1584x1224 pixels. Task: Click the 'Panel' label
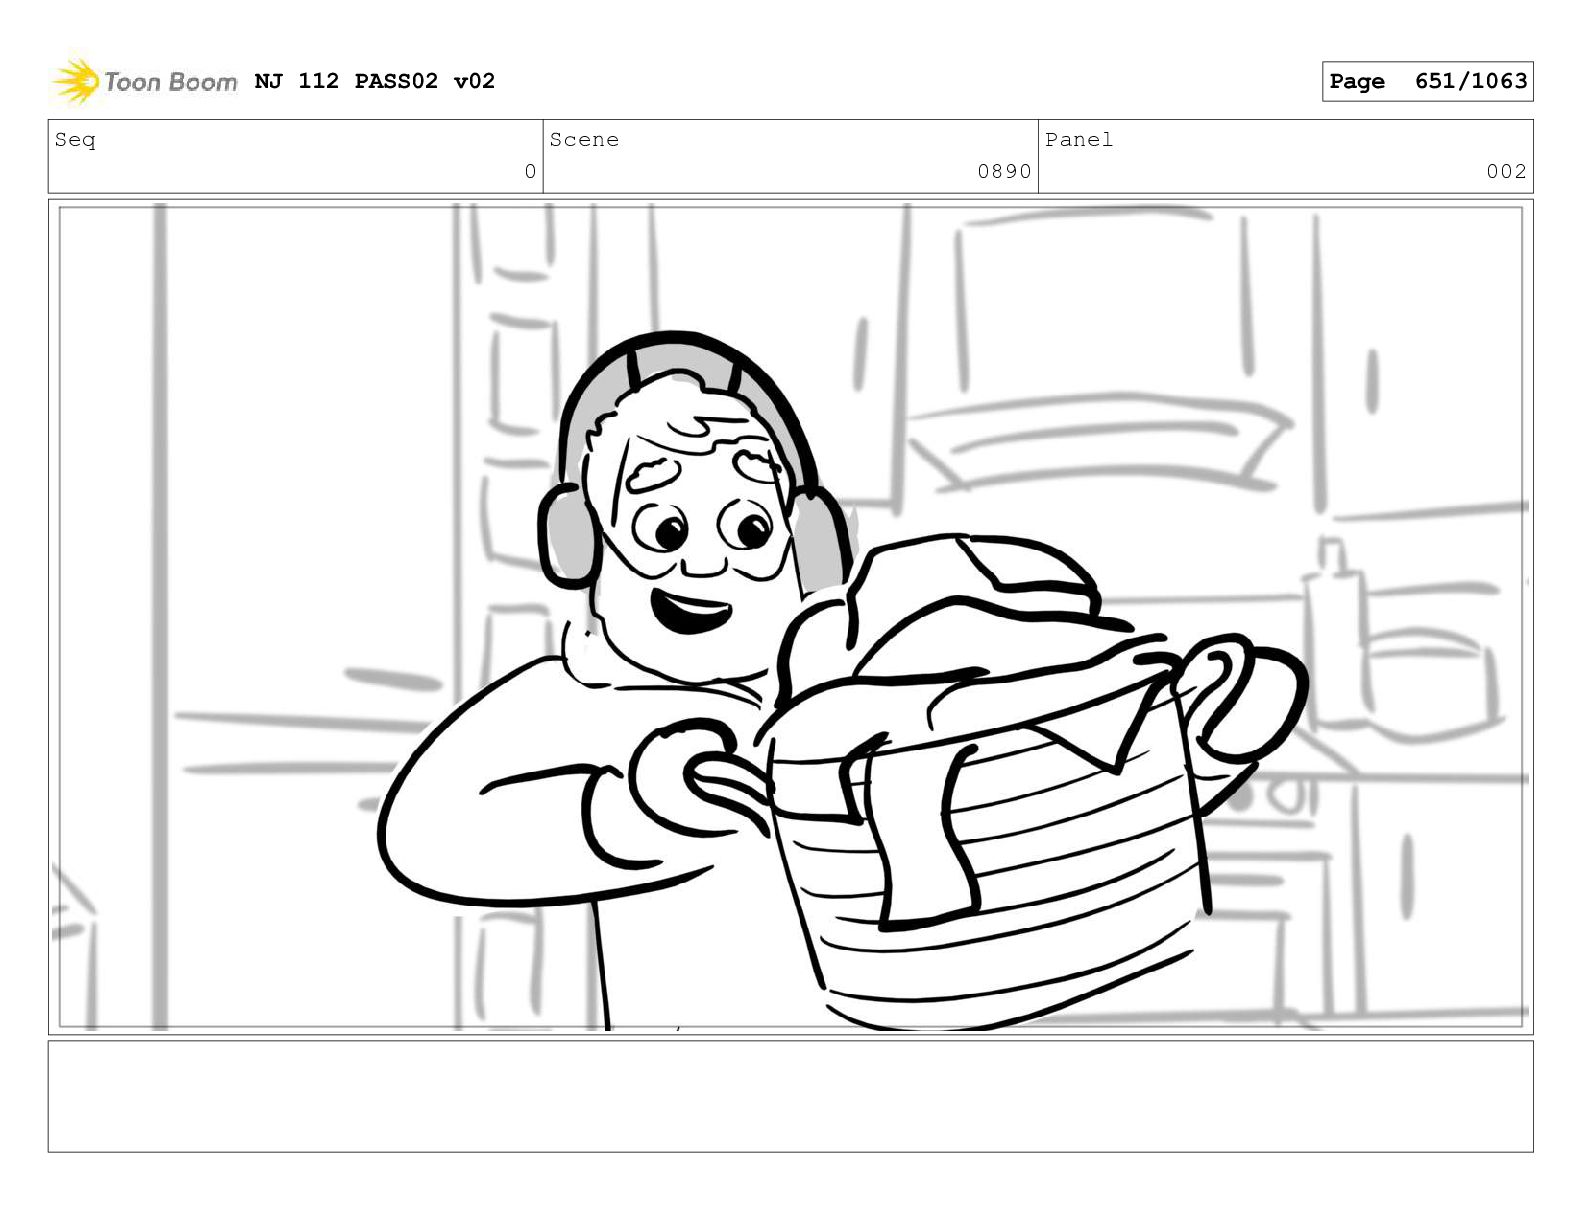point(1079,140)
